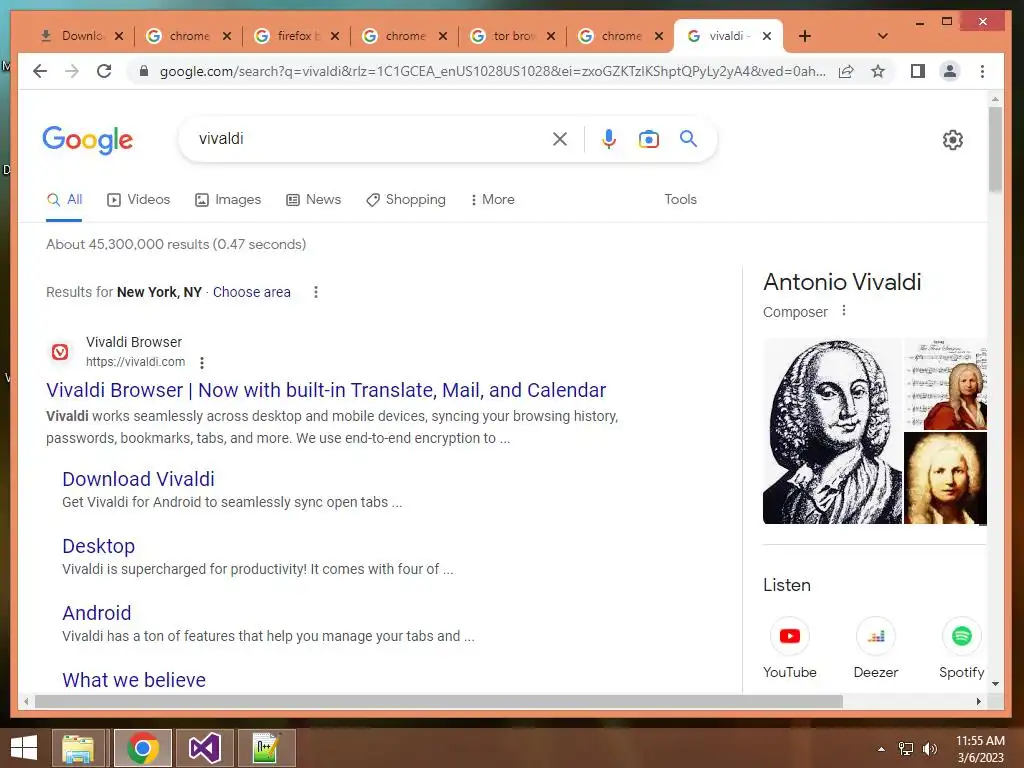Image resolution: width=1024 pixels, height=768 pixels.
Task: Clear the search box text
Action: 560,138
